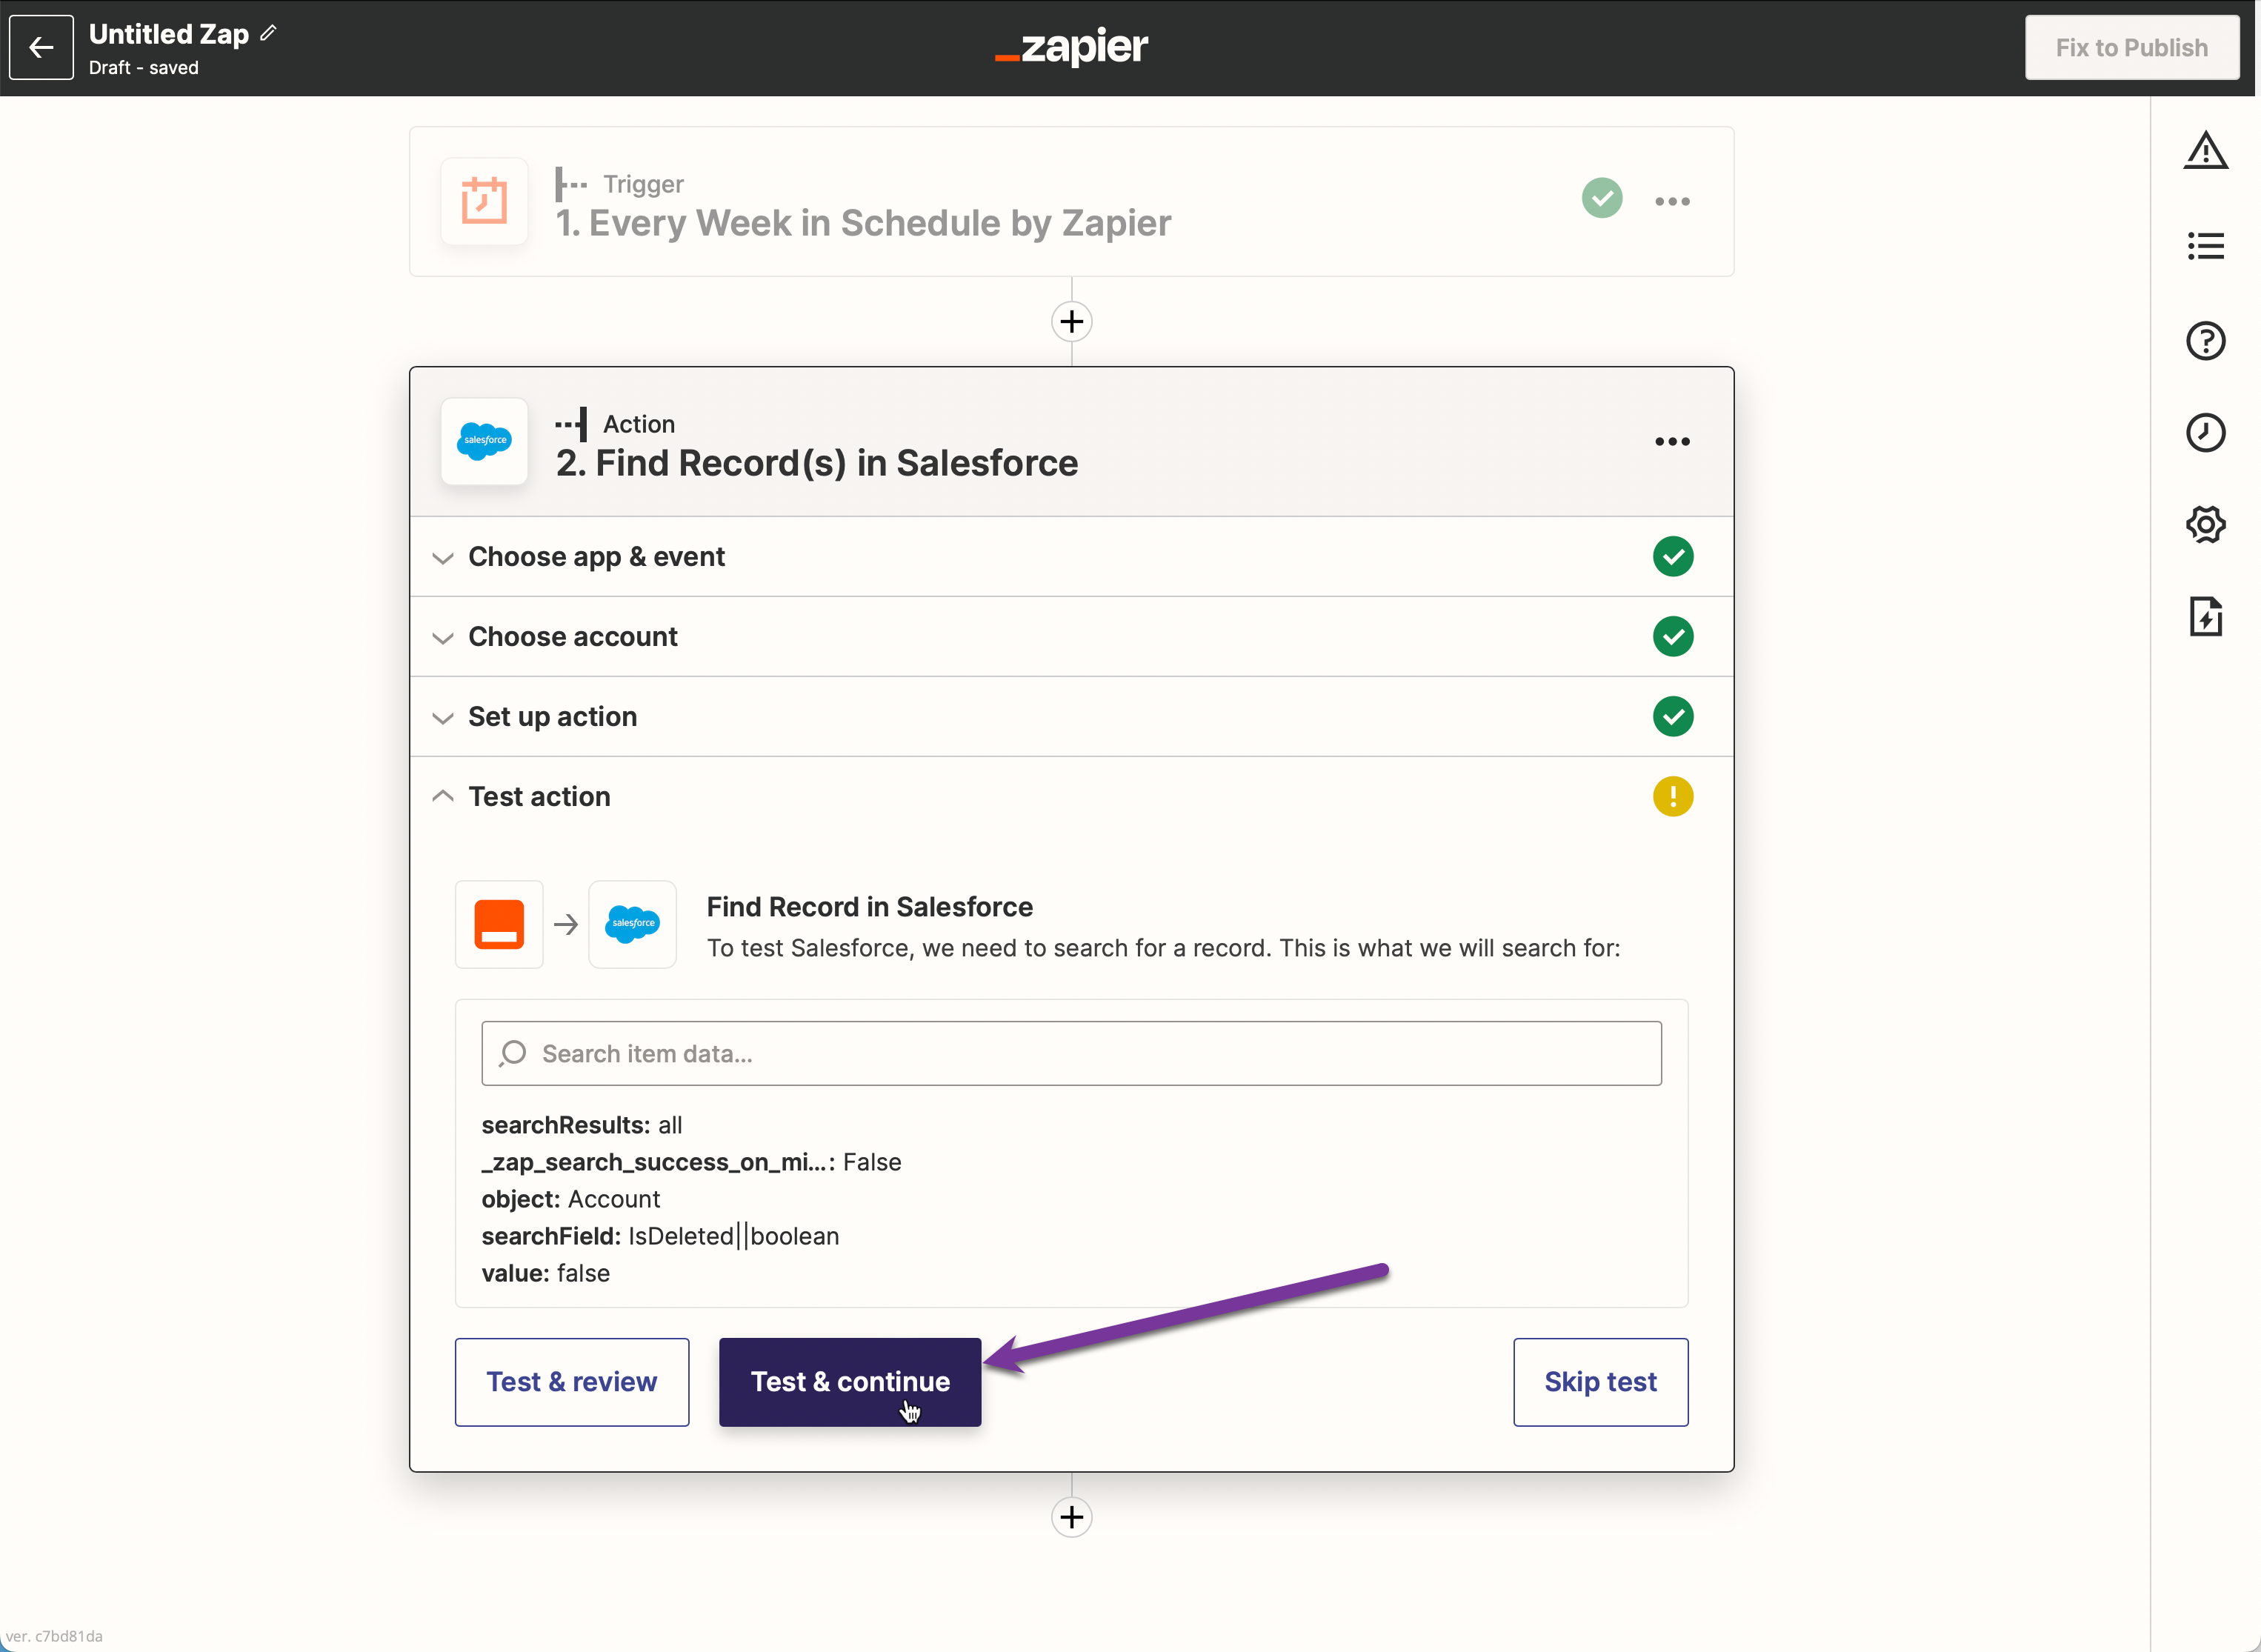This screenshot has height=1652, width=2261.
Task: Click the version text ver. c7bd81da
Action: click(54, 1636)
